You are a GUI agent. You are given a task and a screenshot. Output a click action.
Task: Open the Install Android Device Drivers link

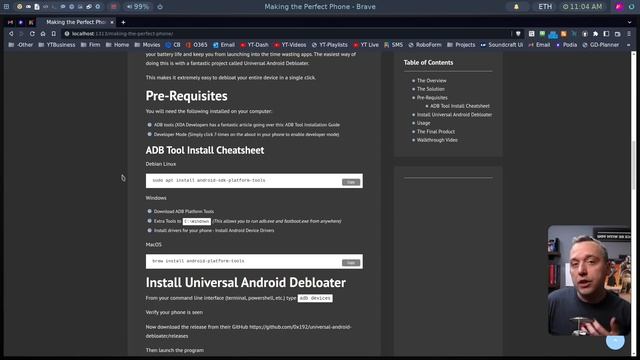click(244, 231)
